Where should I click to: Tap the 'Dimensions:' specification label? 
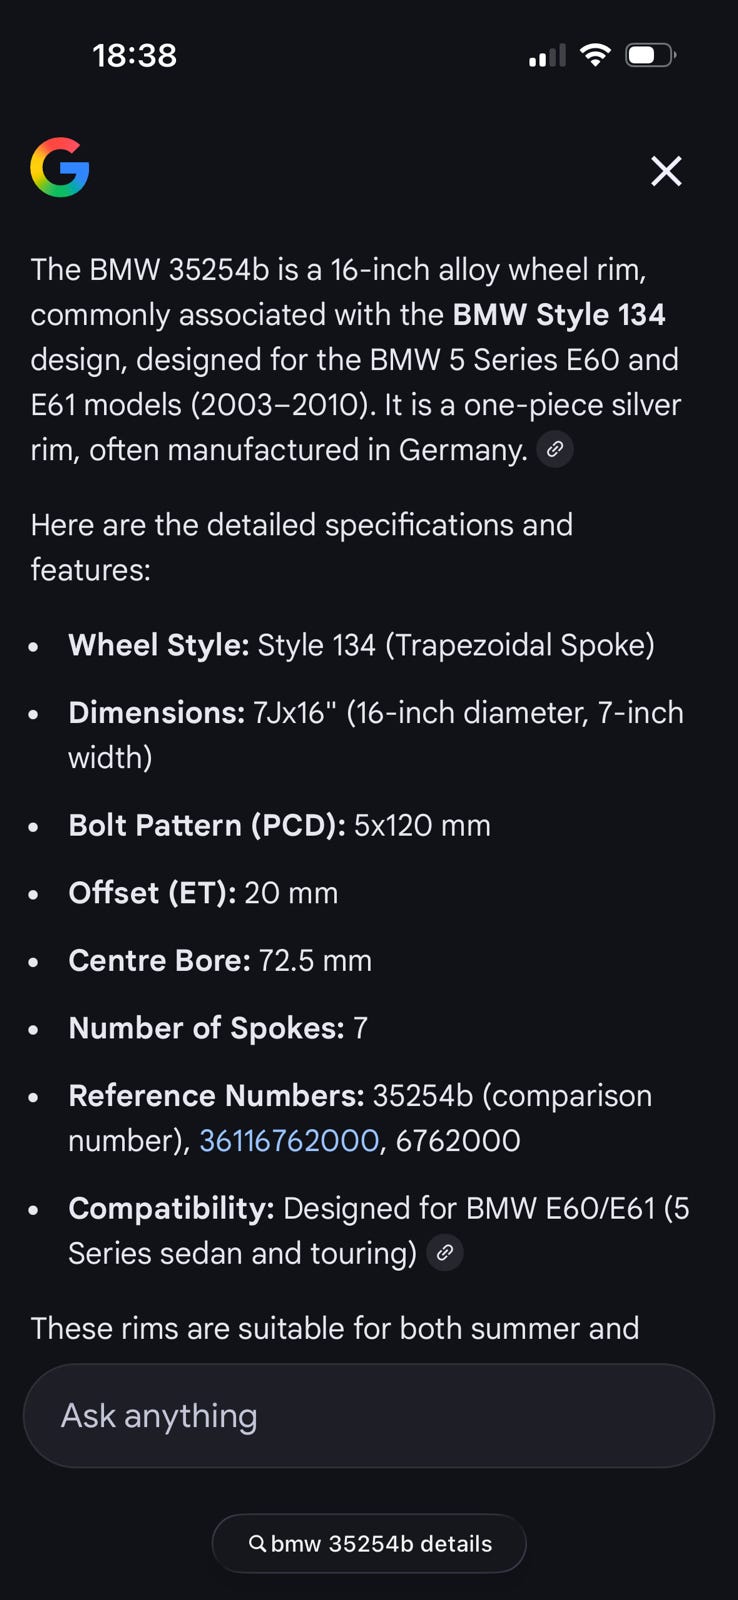(156, 713)
